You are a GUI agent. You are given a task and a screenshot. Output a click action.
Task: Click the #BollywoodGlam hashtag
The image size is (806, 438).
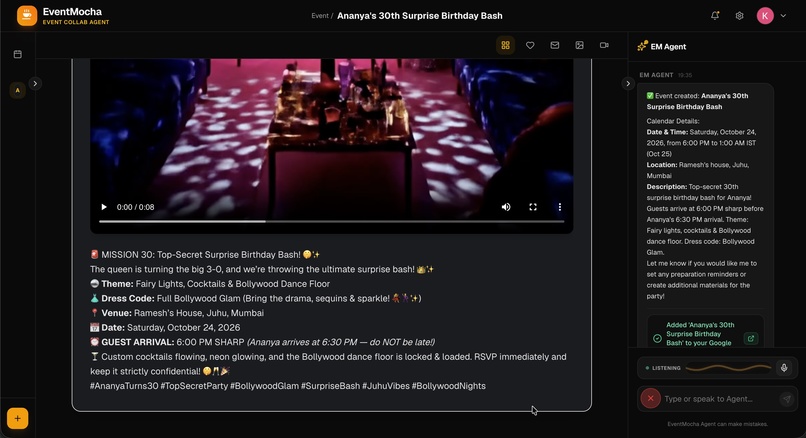coord(264,386)
